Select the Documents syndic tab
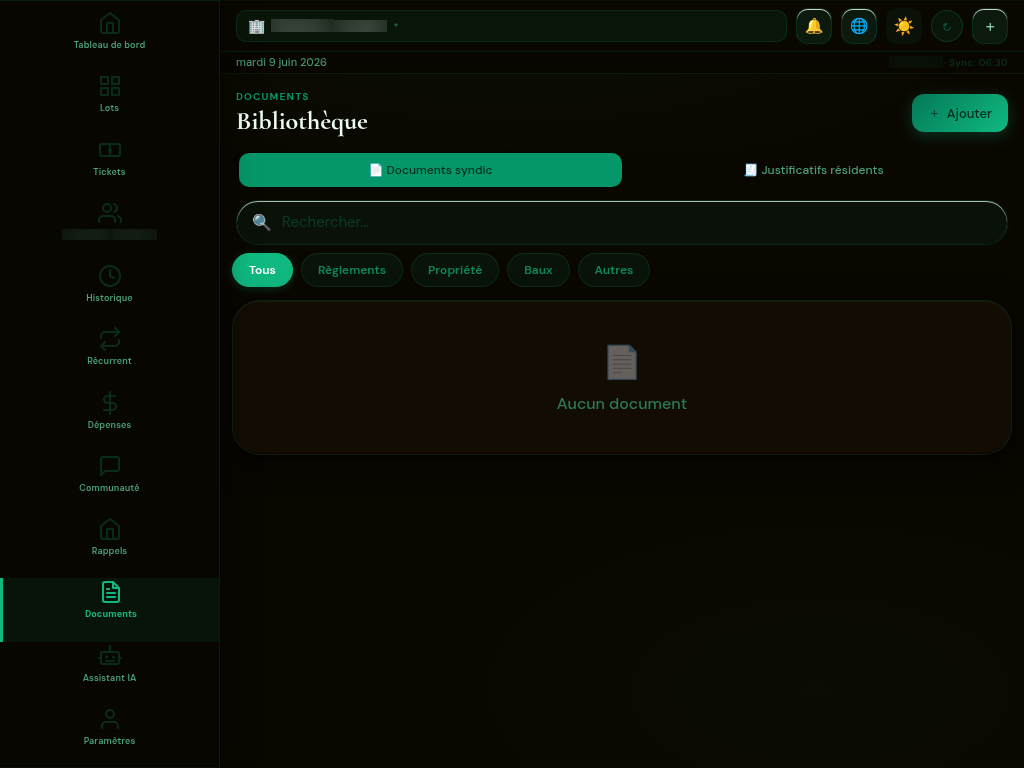Viewport: 1024px width, 768px height. (x=430, y=170)
